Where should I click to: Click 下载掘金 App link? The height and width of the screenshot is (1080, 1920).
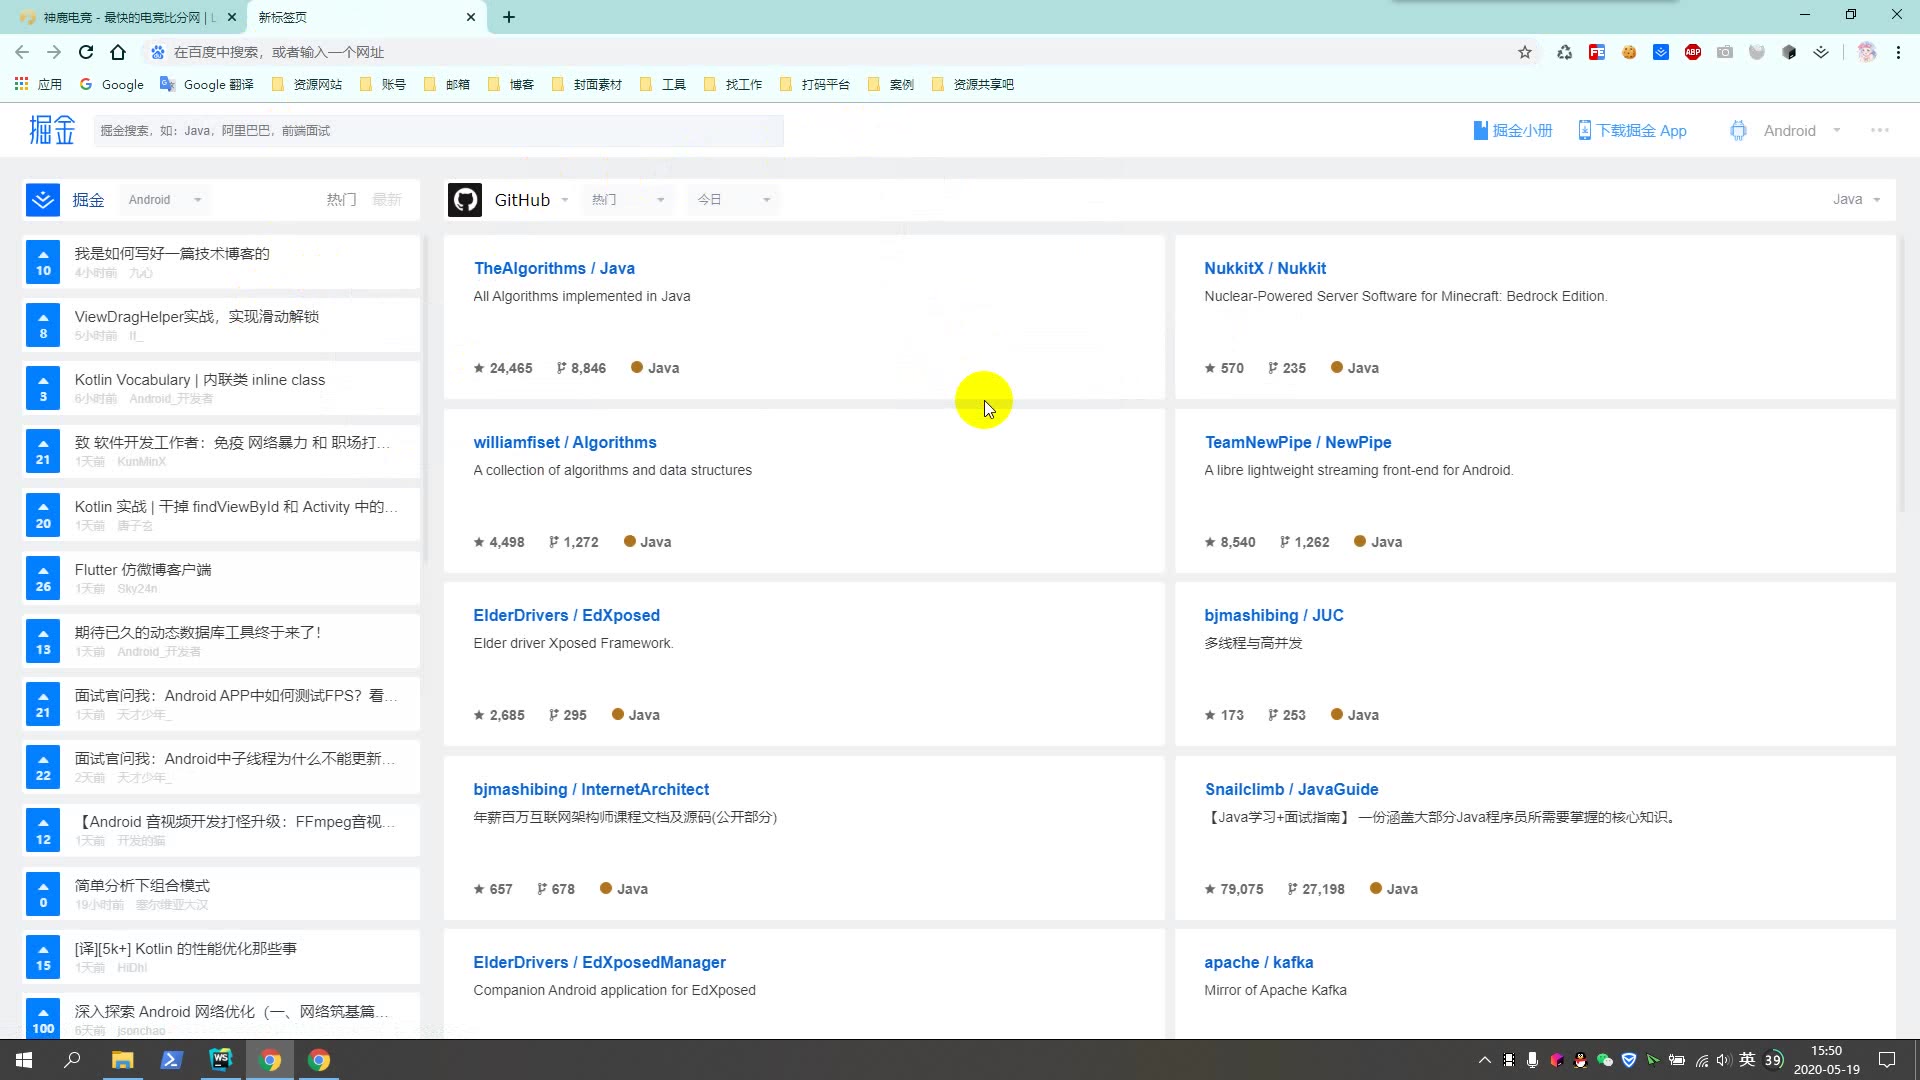[x=1632, y=131]
